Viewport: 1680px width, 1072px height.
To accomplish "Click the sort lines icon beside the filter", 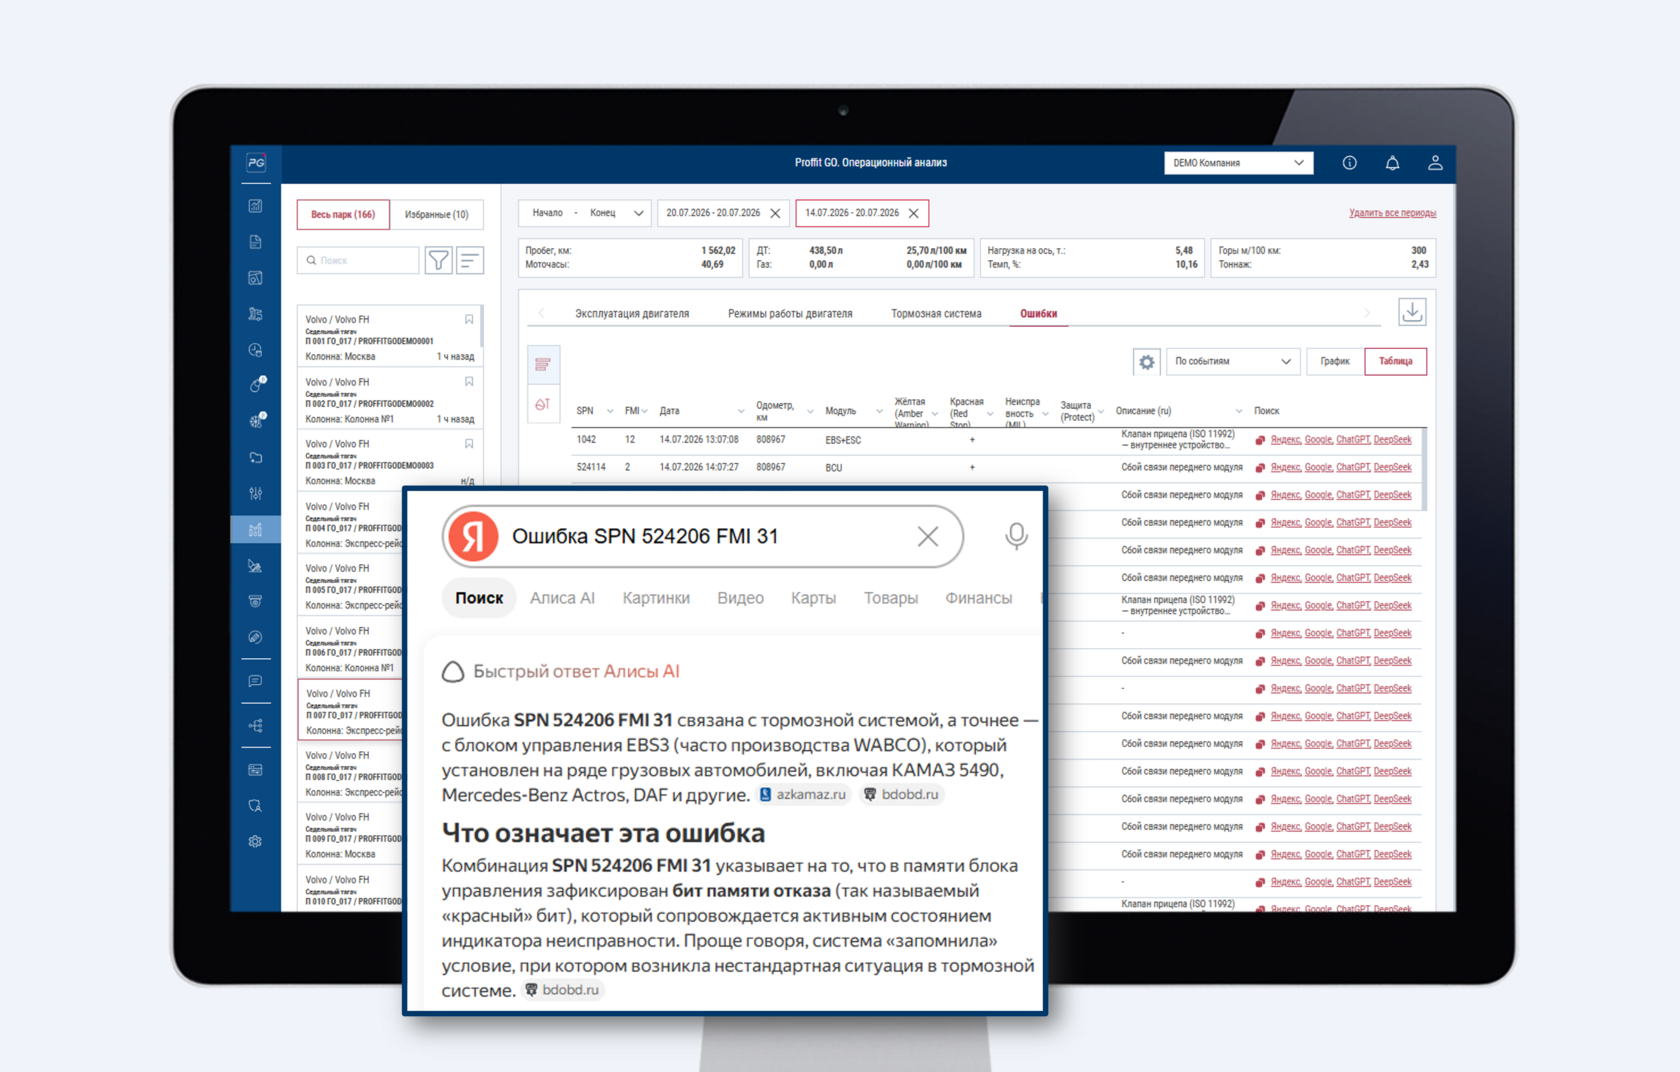I will pyautogui.click(x=470, y=261).
